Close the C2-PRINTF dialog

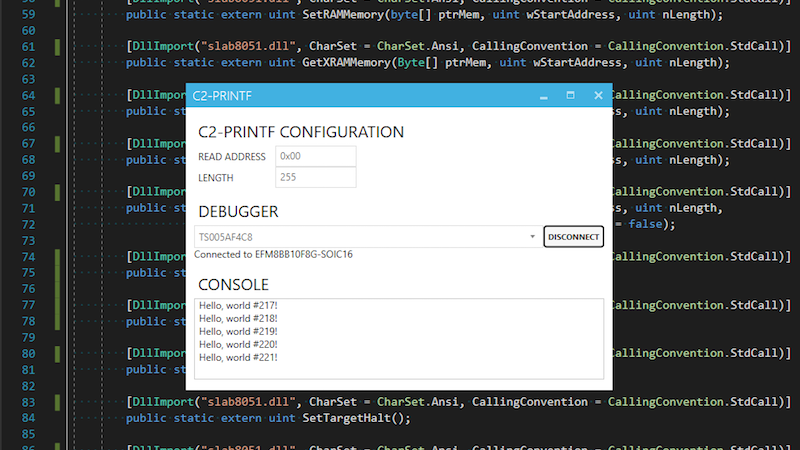click(598, 96)
